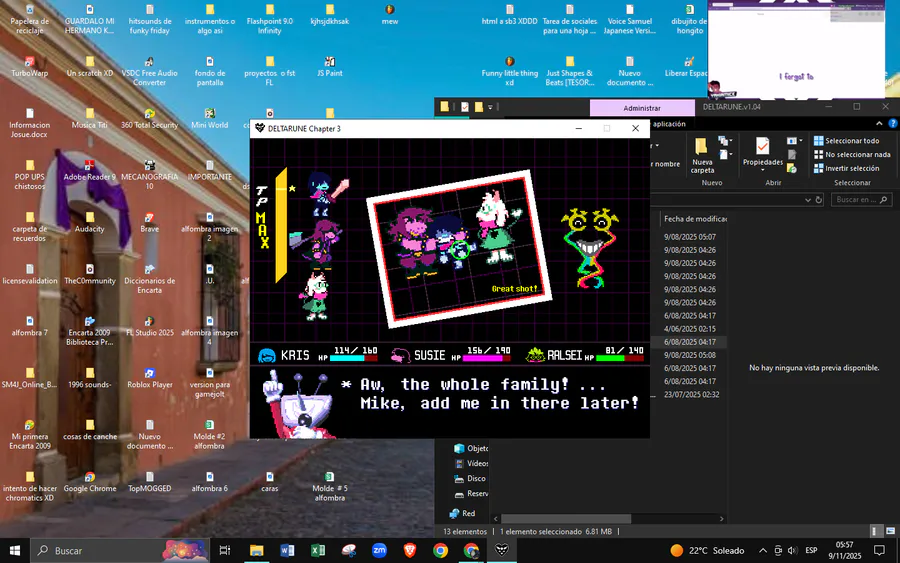Open the Google Chrome desktop shortcut
This screenshot has width=900, height=563.
[90, 482]
